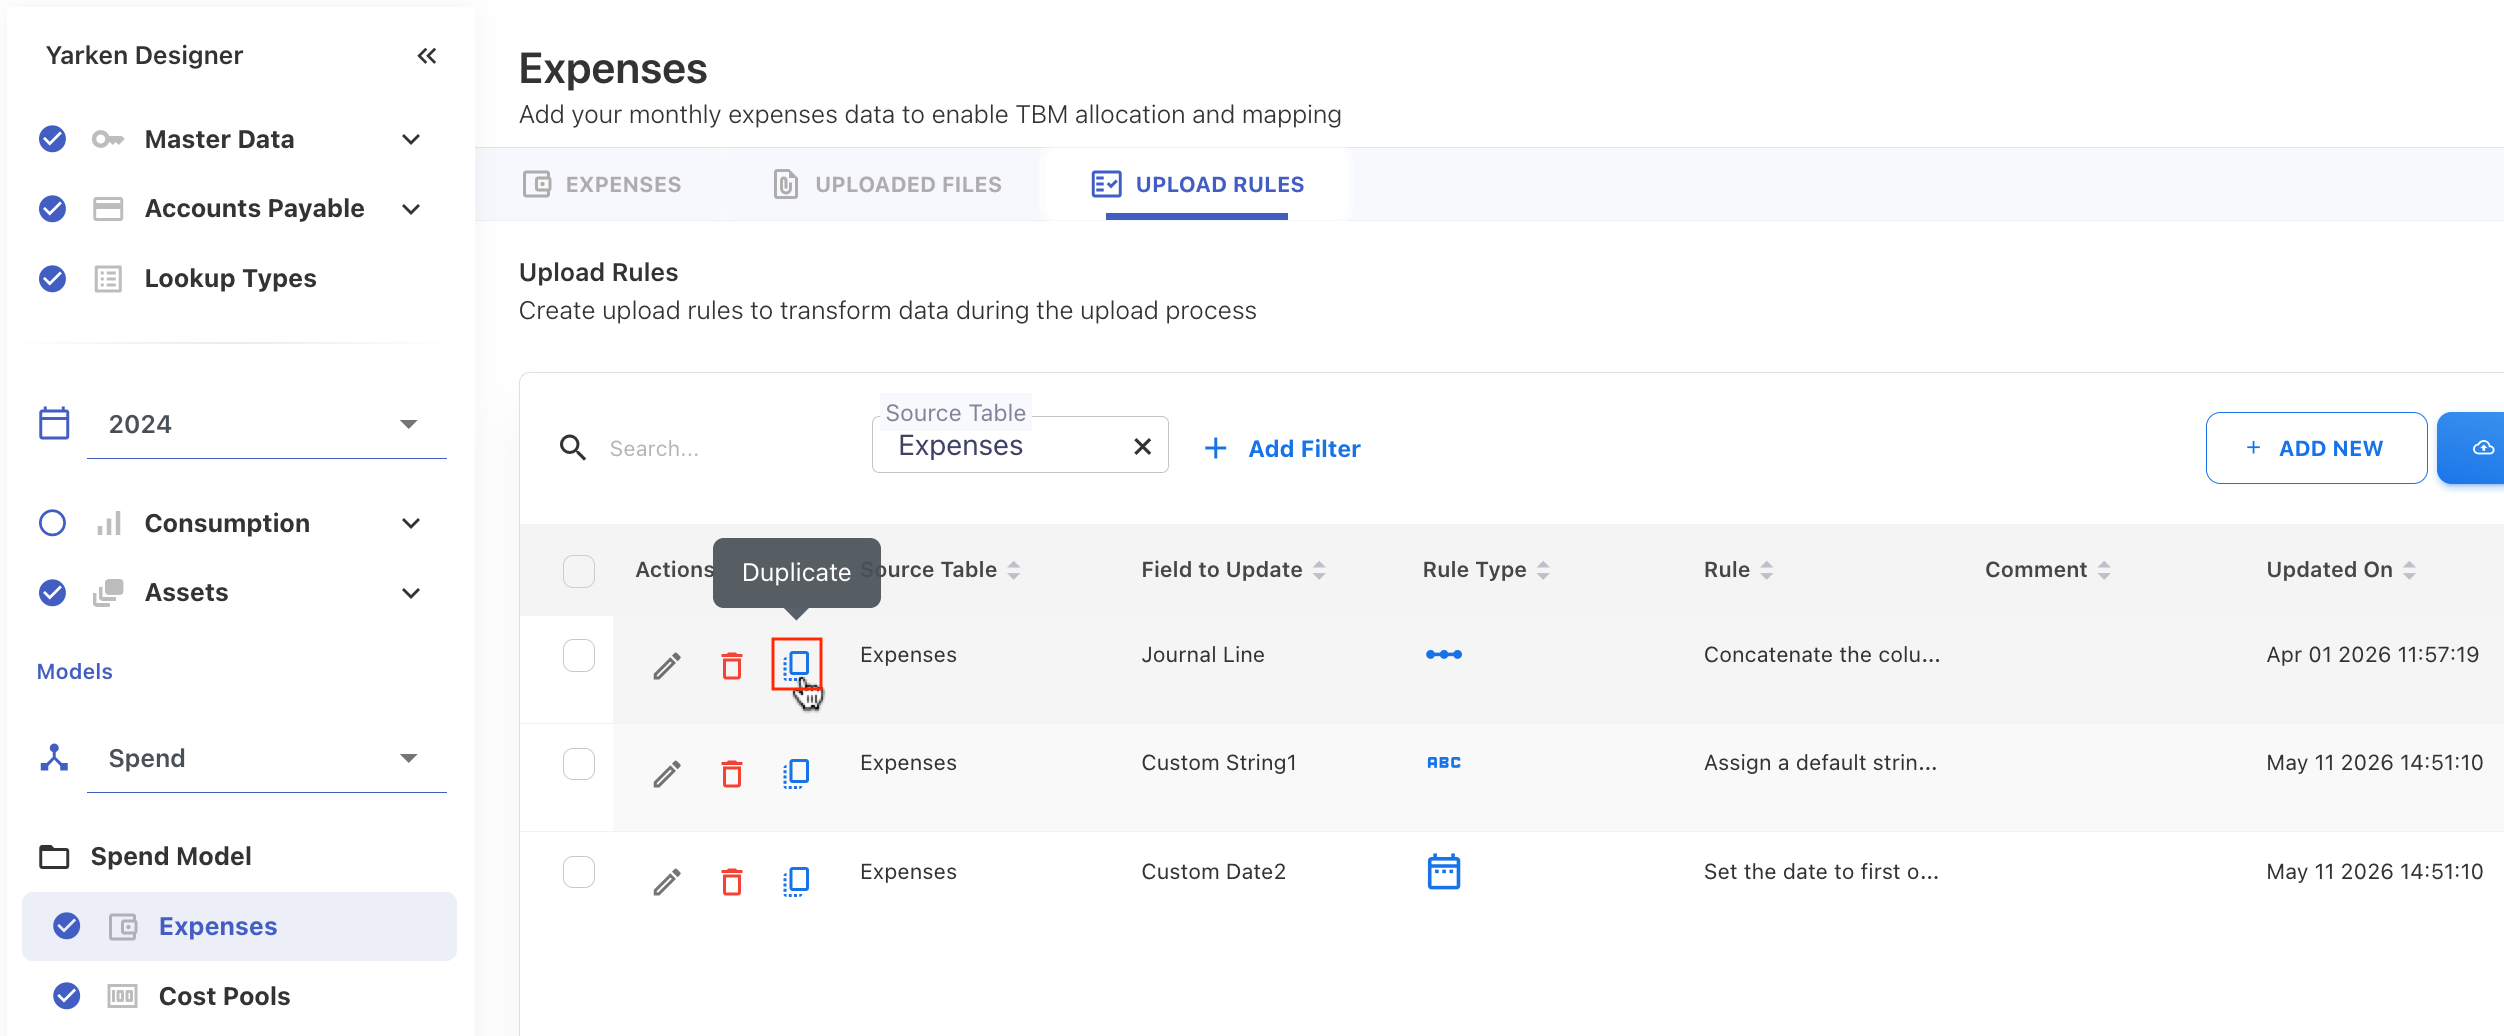This screenshot has width=2504, height=1036.
Task: Expand the Accounts Payable section
Action: pyautogui.click(x=411, y=209)
